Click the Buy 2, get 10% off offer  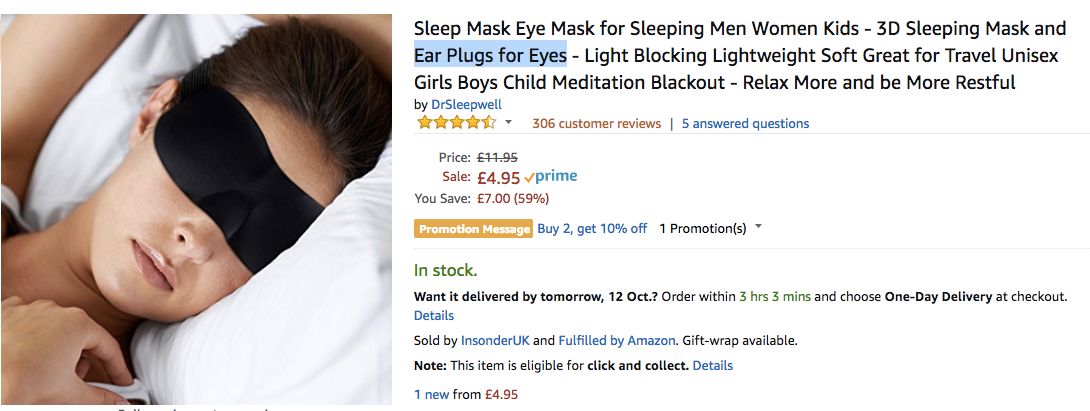click(x=592, y=228)
